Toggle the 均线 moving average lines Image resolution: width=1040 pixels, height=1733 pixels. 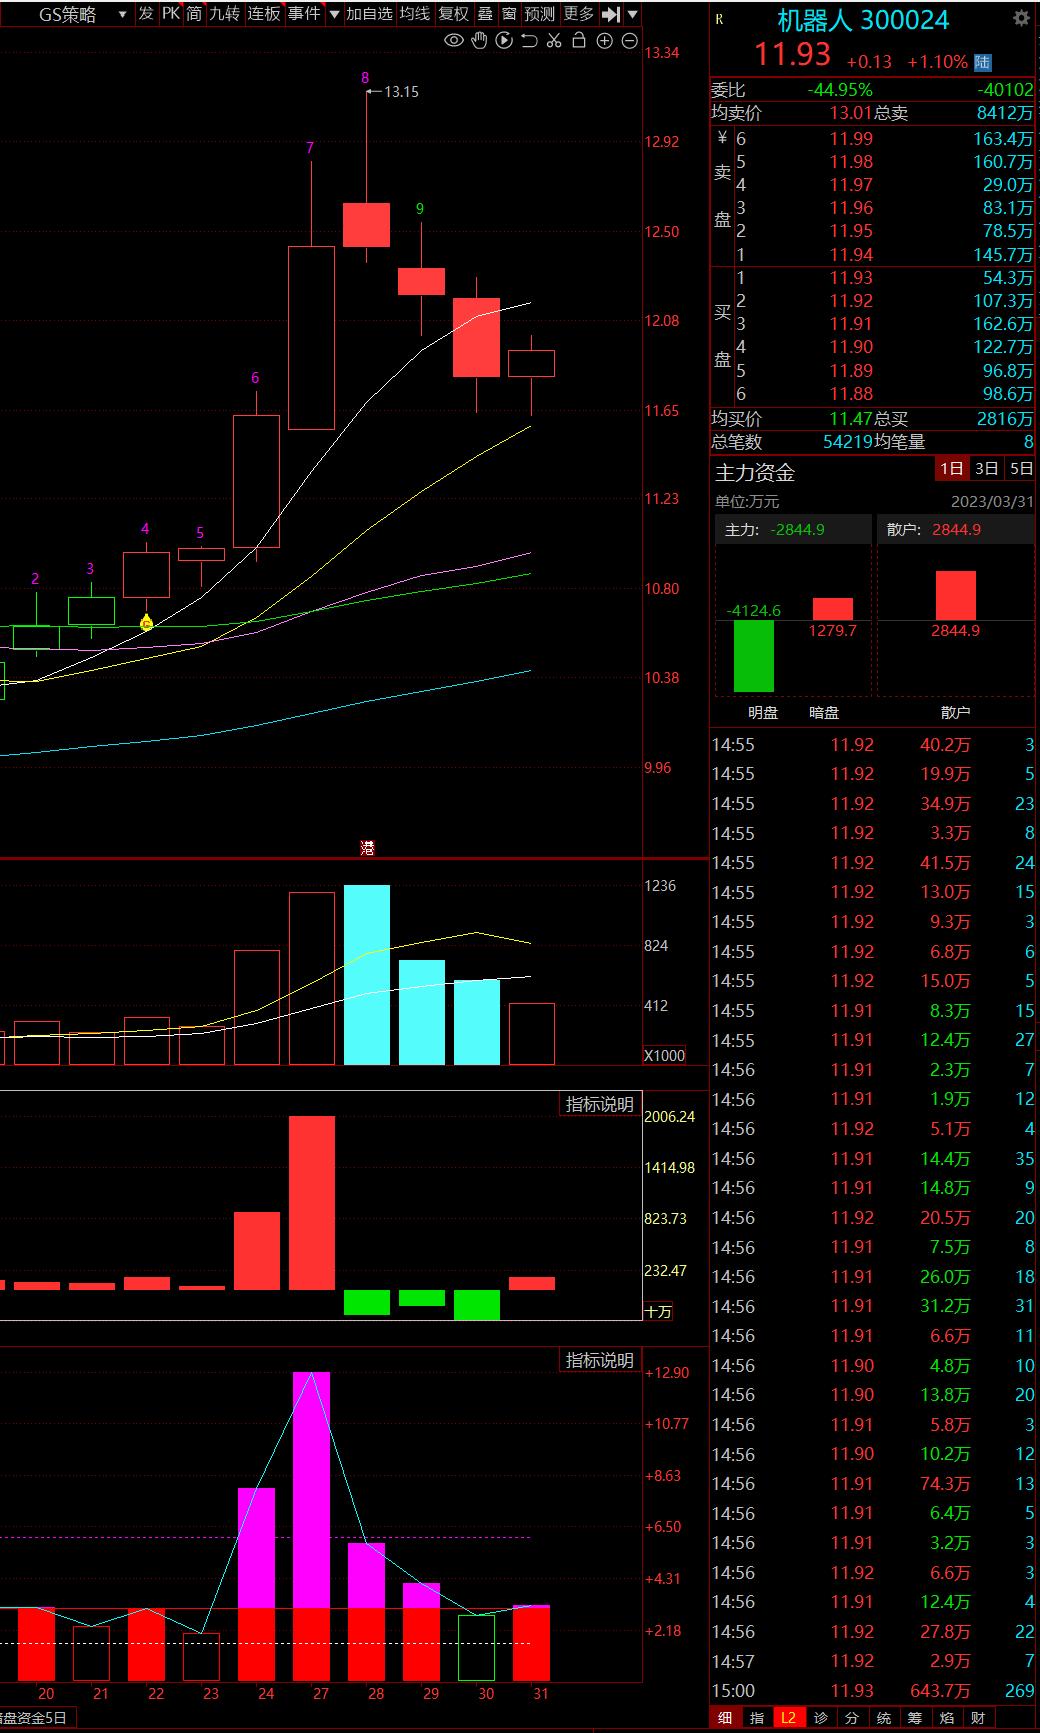click(415, 14)
